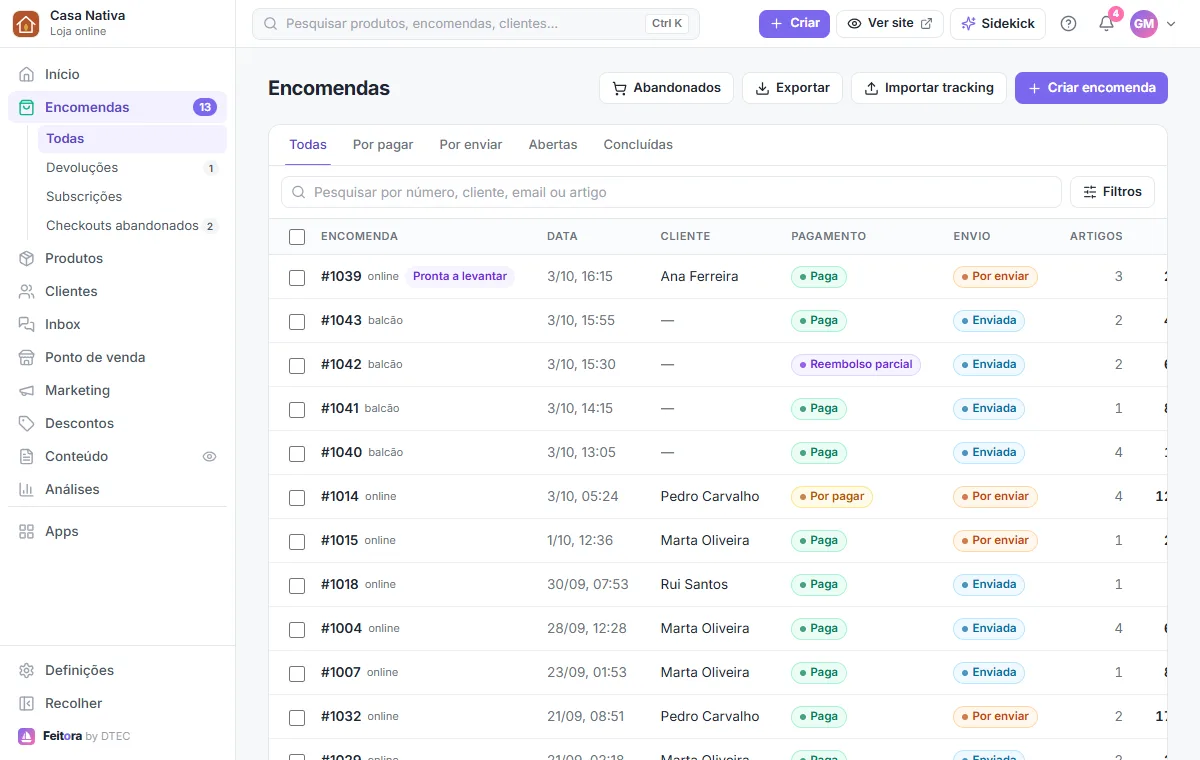The height and width of the screenshot is (760, 1200).
Task: Open order #1040 link
Action: pos(341,452)
